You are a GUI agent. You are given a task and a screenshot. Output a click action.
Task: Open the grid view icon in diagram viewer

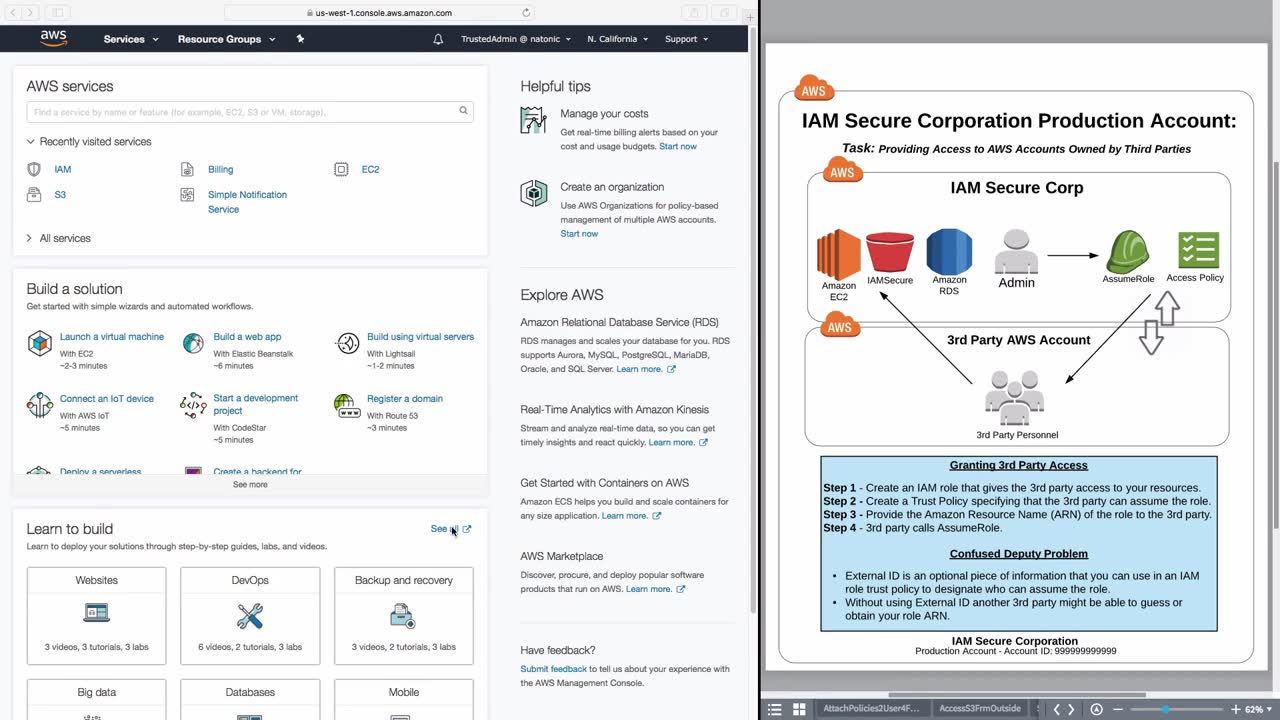coord(799,709)
